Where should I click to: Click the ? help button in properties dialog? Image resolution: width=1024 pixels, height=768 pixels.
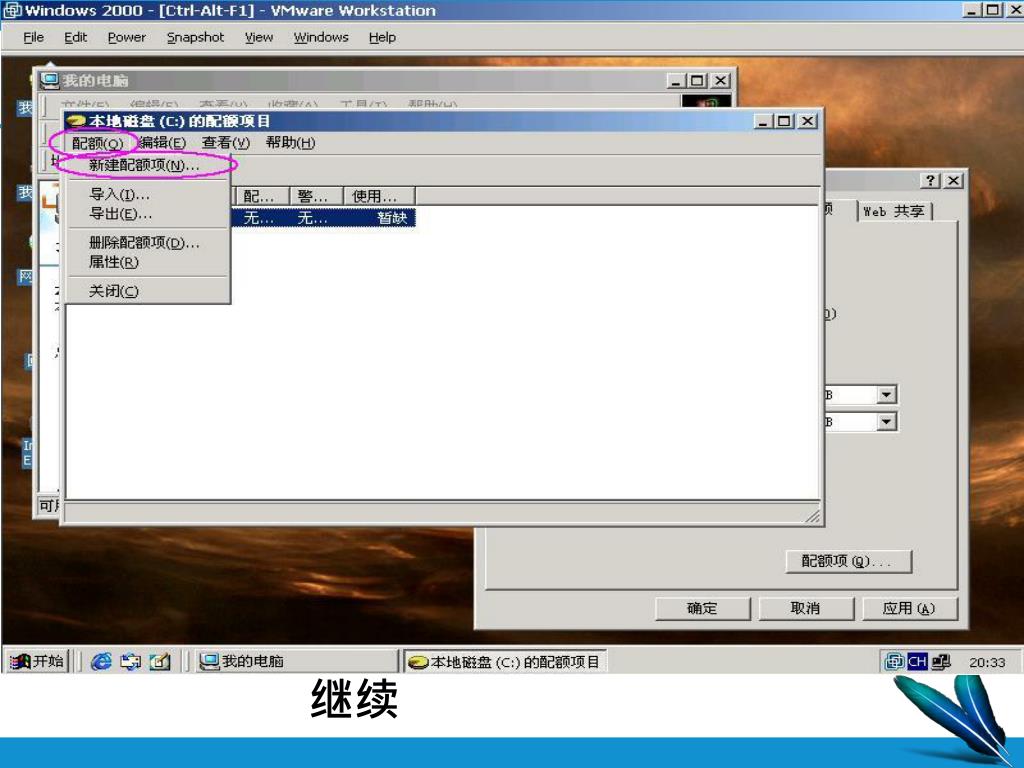(930, 181)
